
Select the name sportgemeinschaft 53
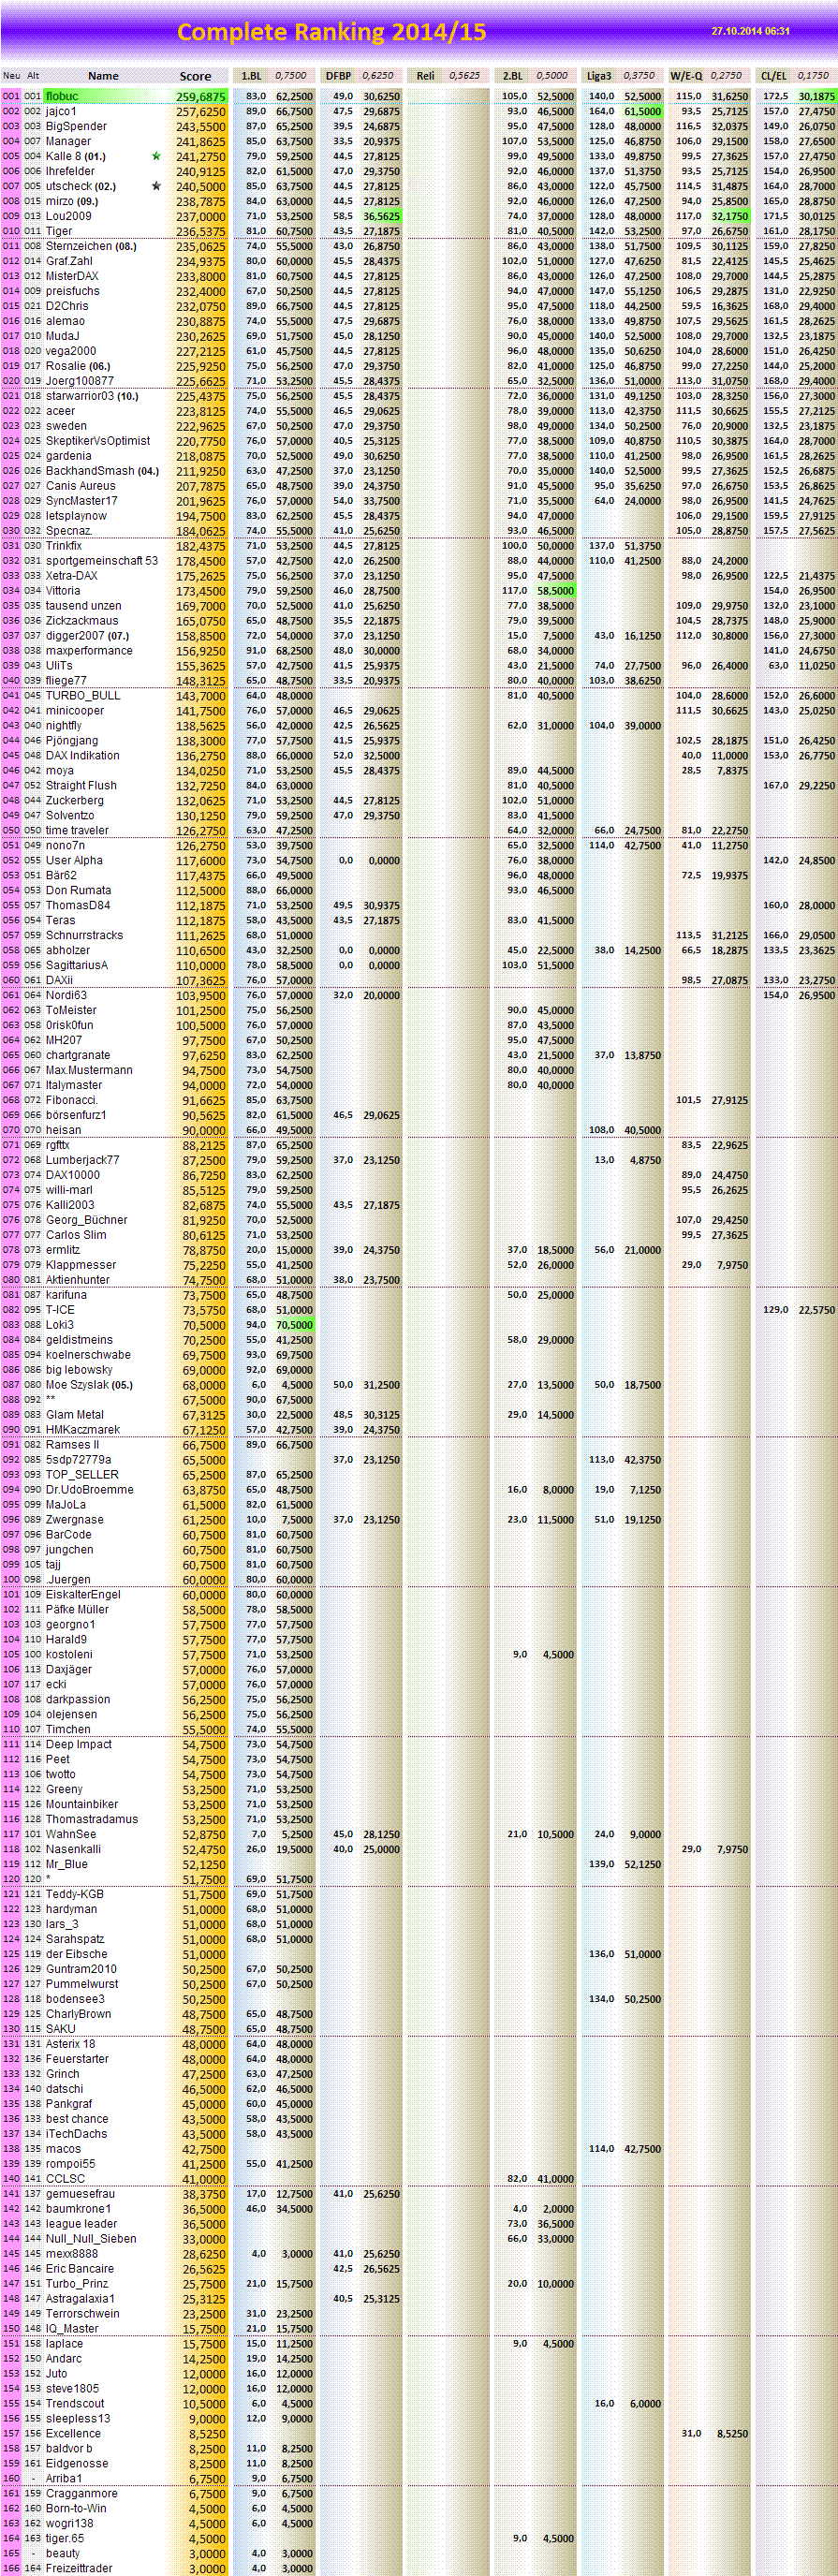pyautogui.click(x=102, y=561)
